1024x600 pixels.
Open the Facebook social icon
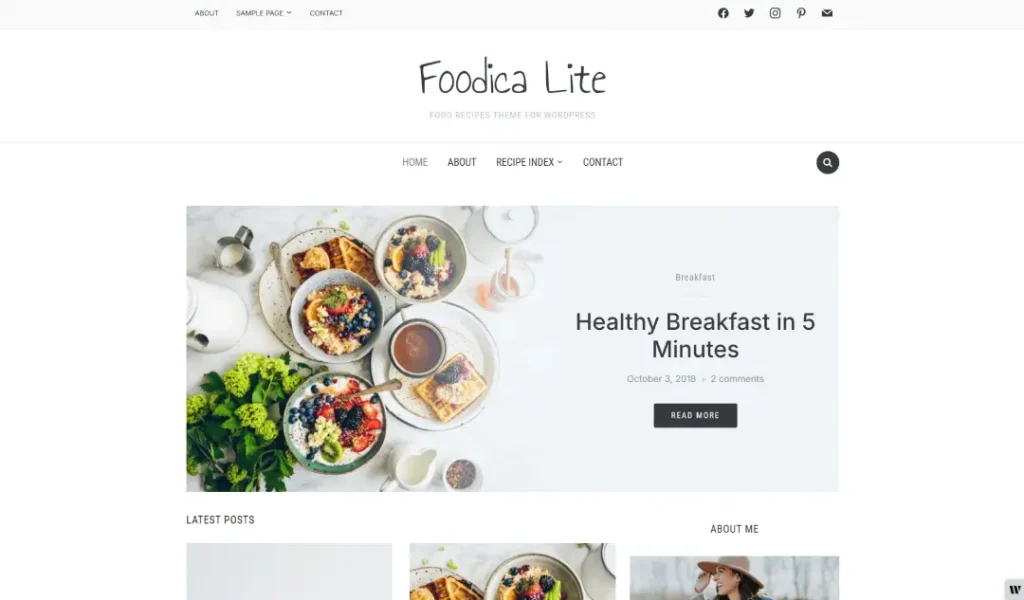pyautogui.click(x=723, y=13)
